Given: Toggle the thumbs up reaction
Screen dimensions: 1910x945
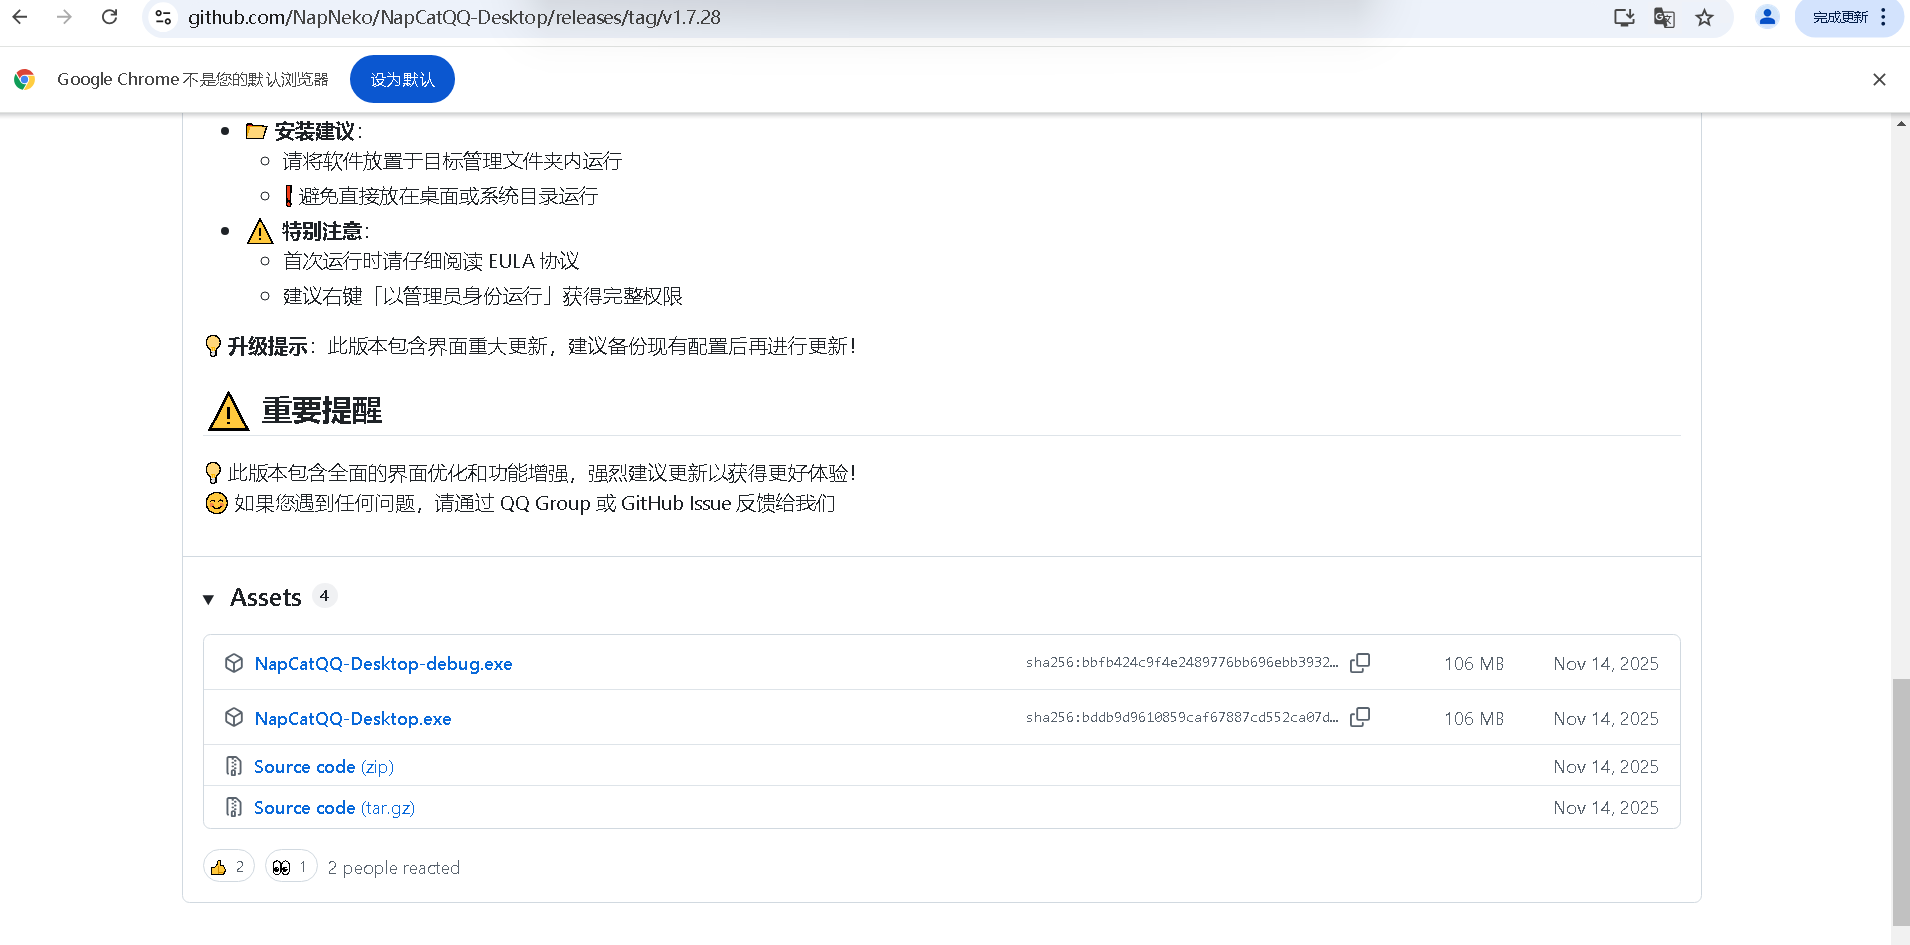Looking at the screenshot, I should pyautogui.click(x=228, y=867).
